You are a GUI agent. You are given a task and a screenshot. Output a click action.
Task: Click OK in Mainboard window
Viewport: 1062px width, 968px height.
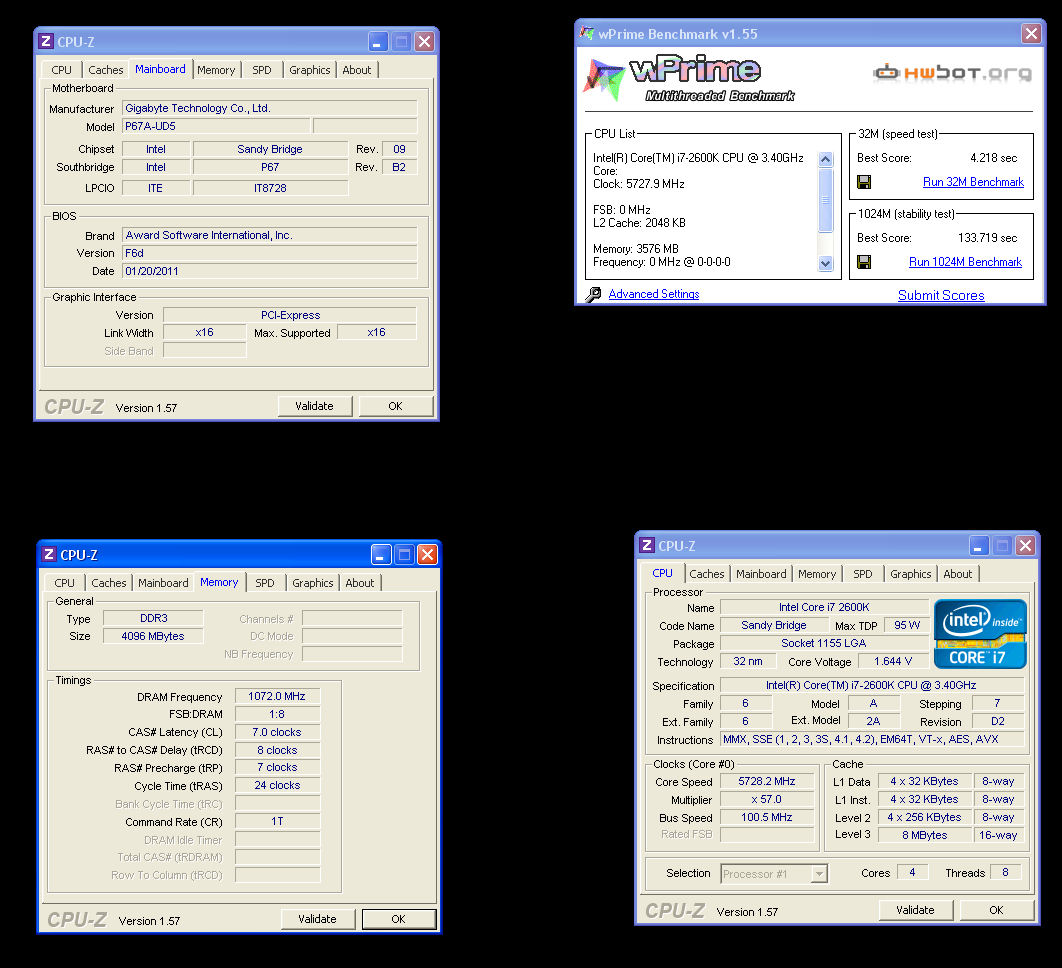point(396,406)
